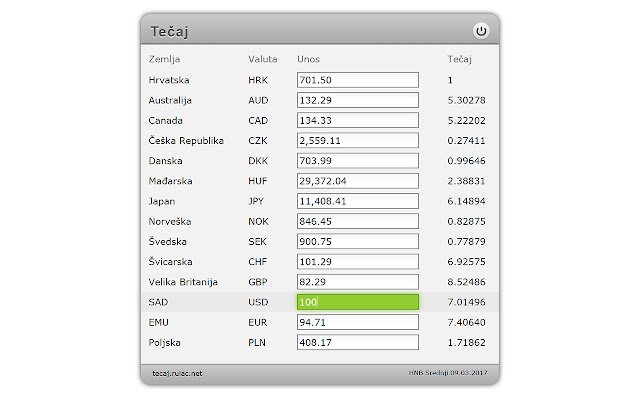The height and width of the screenshot is (400, 640).
Task: Select the Norveška country label
Action: [x=170, y=221]
